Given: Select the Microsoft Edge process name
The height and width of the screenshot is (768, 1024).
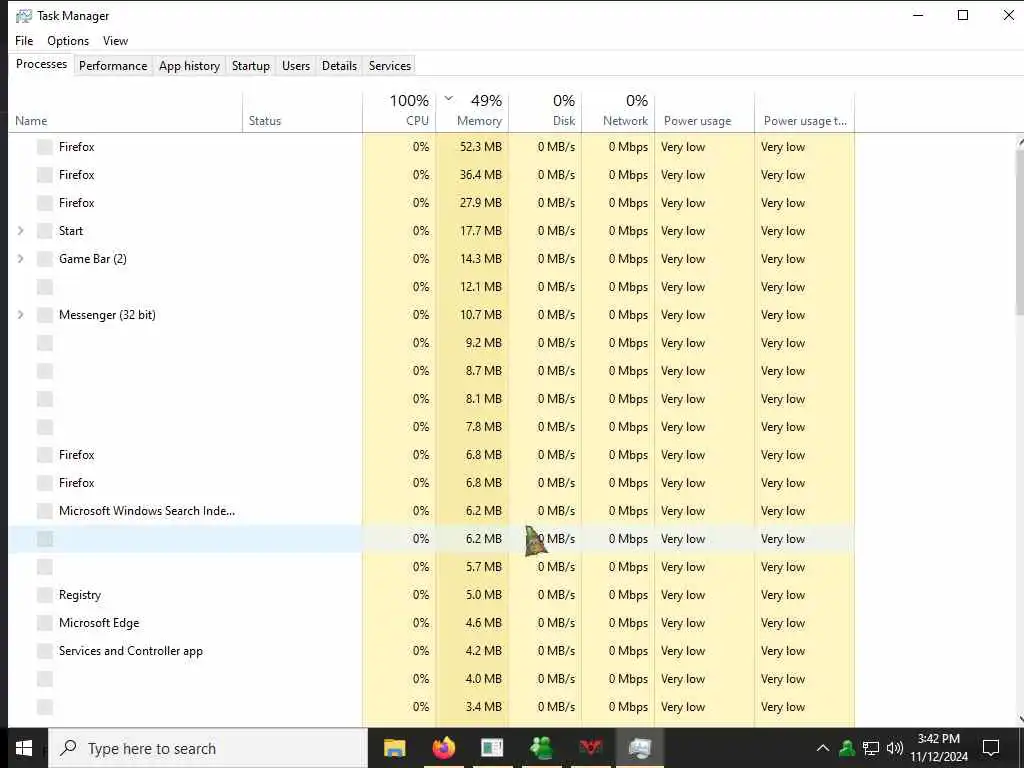Looking at the screenshot, I should click(x=99, y=623).
